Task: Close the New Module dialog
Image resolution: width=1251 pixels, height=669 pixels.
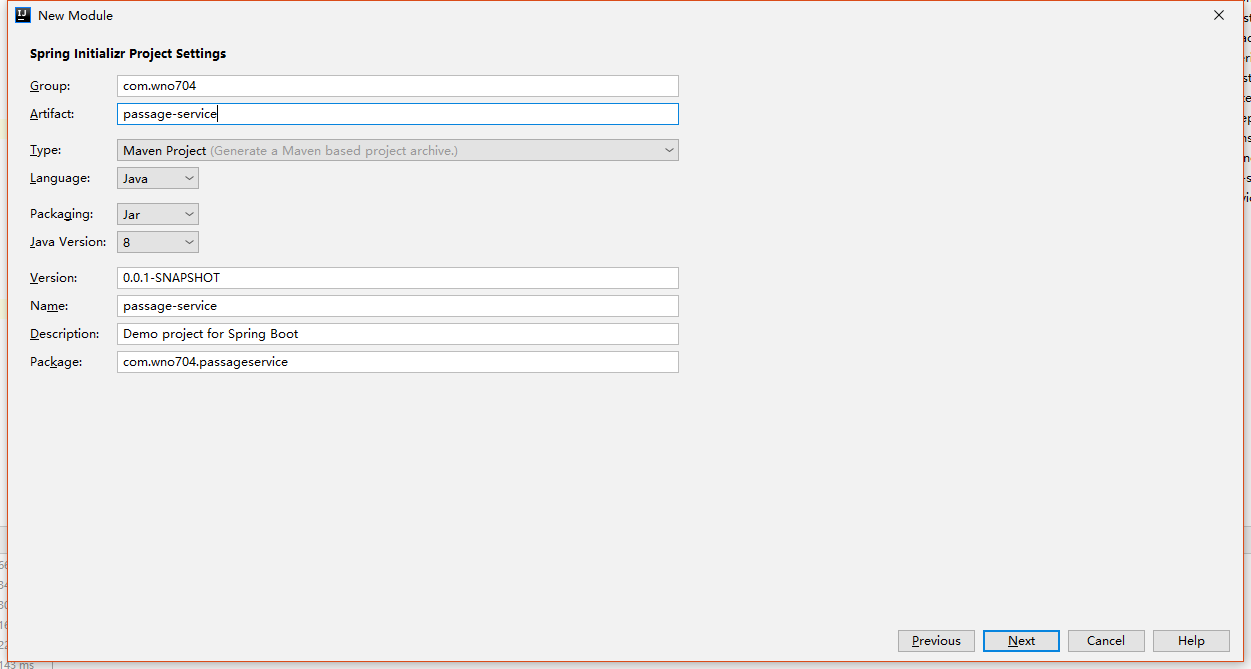Action: pyautogui.click(x=1219, y=15)
